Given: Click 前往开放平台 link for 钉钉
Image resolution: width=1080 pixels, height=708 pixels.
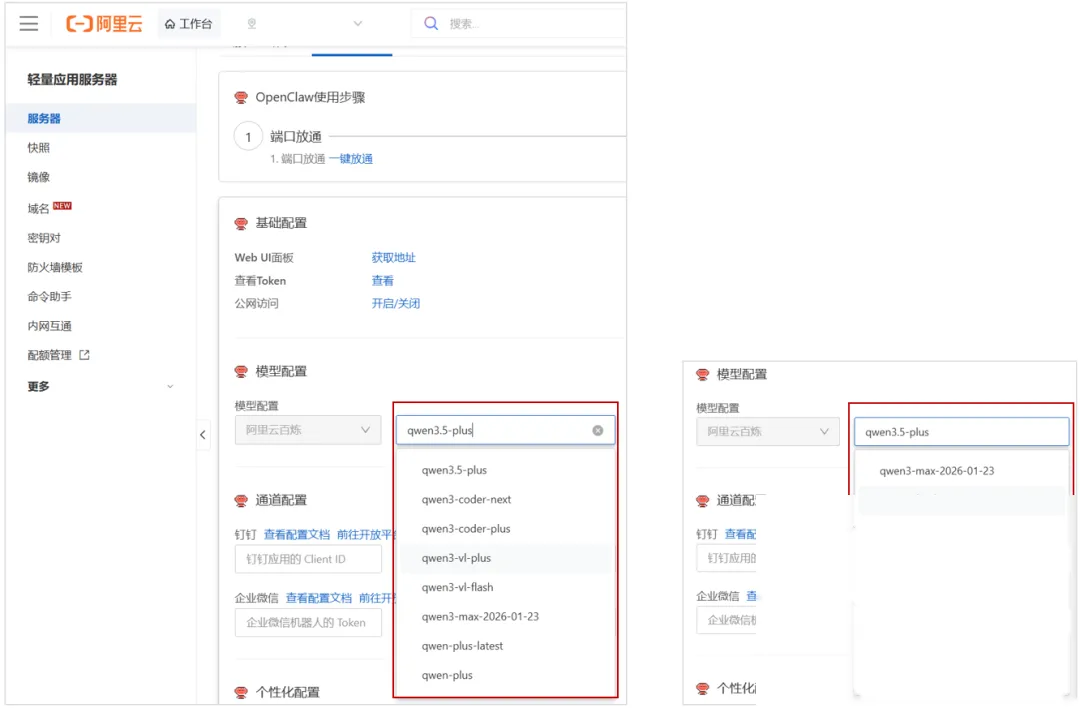Looking at the screenshot, I should (x=365, y=534).
